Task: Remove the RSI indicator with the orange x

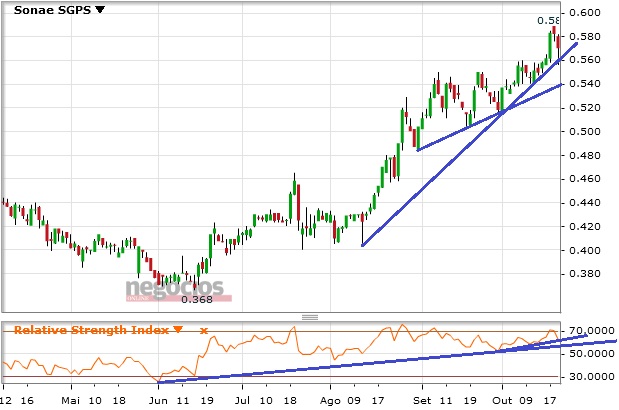Action: (204, 331)
